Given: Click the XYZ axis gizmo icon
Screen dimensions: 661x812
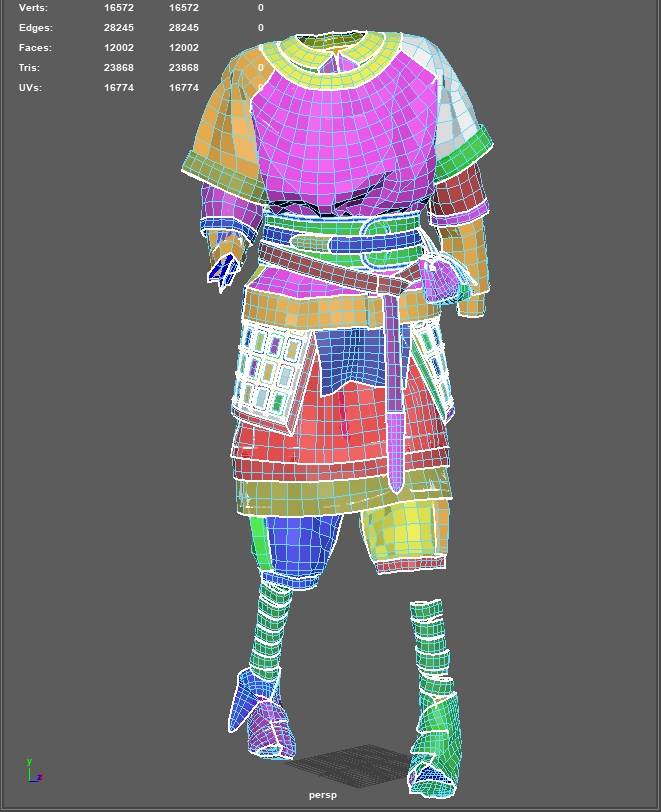Looking at the screenshot, I should click(33, 771).
